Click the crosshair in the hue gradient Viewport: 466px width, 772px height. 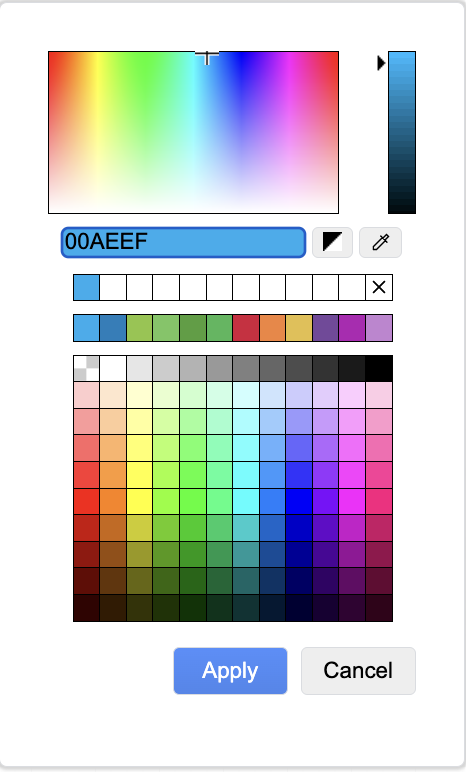(207, 57)
